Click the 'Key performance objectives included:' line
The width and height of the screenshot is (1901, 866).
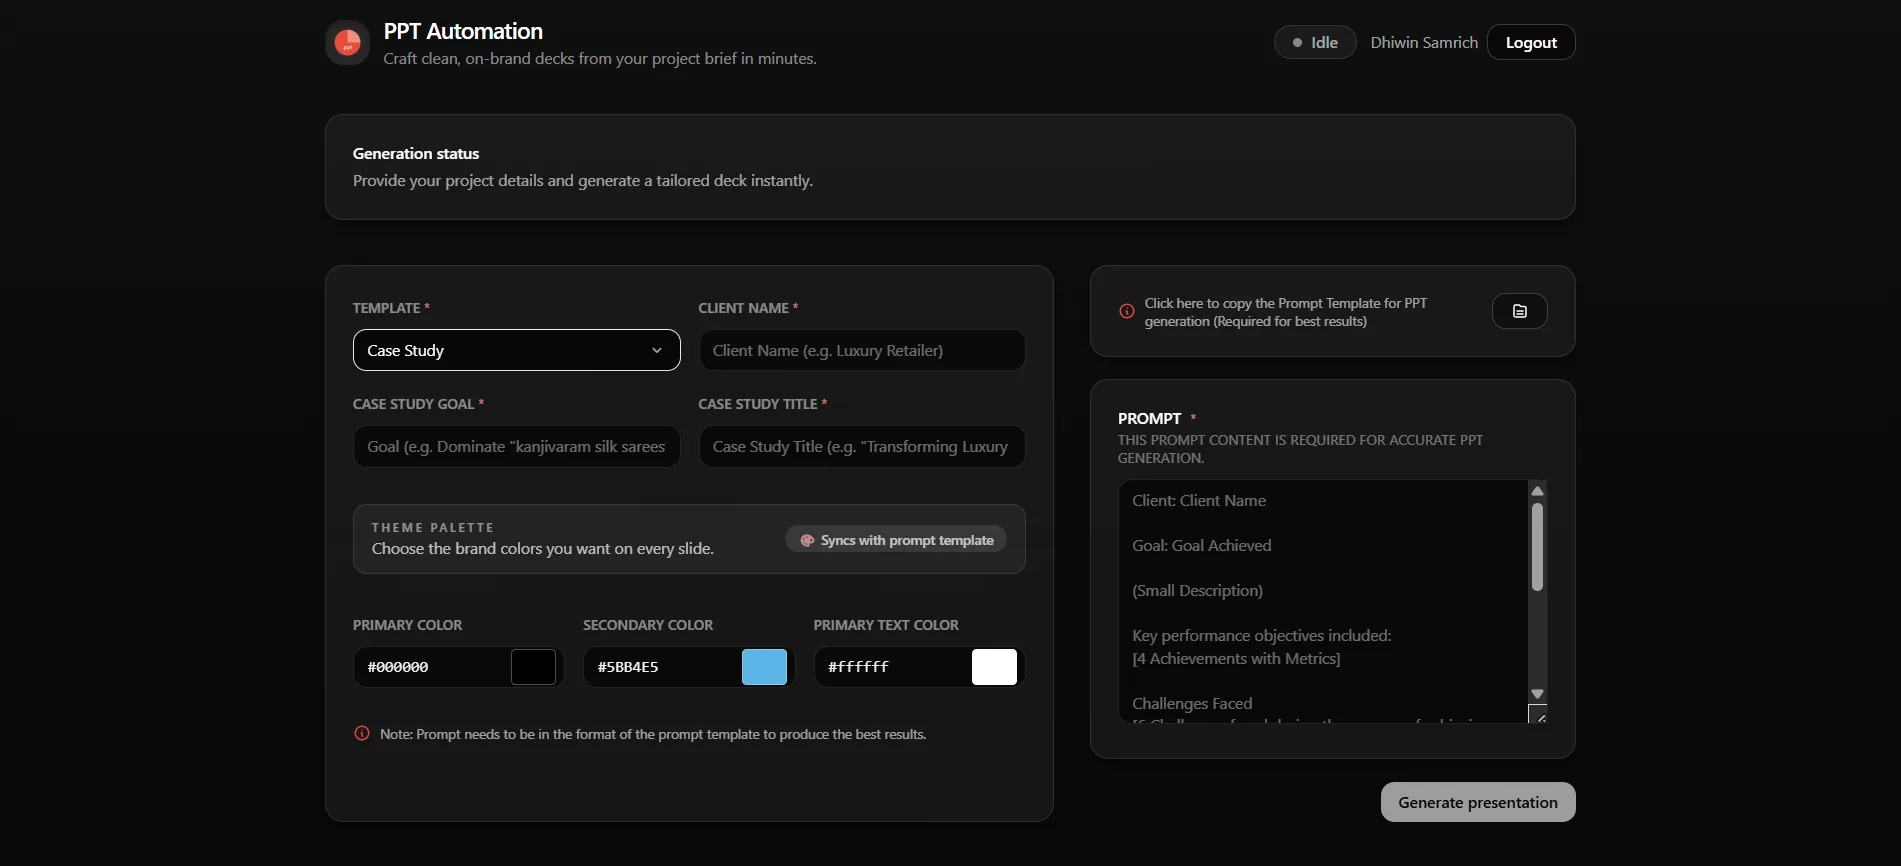coord(1262,635)
